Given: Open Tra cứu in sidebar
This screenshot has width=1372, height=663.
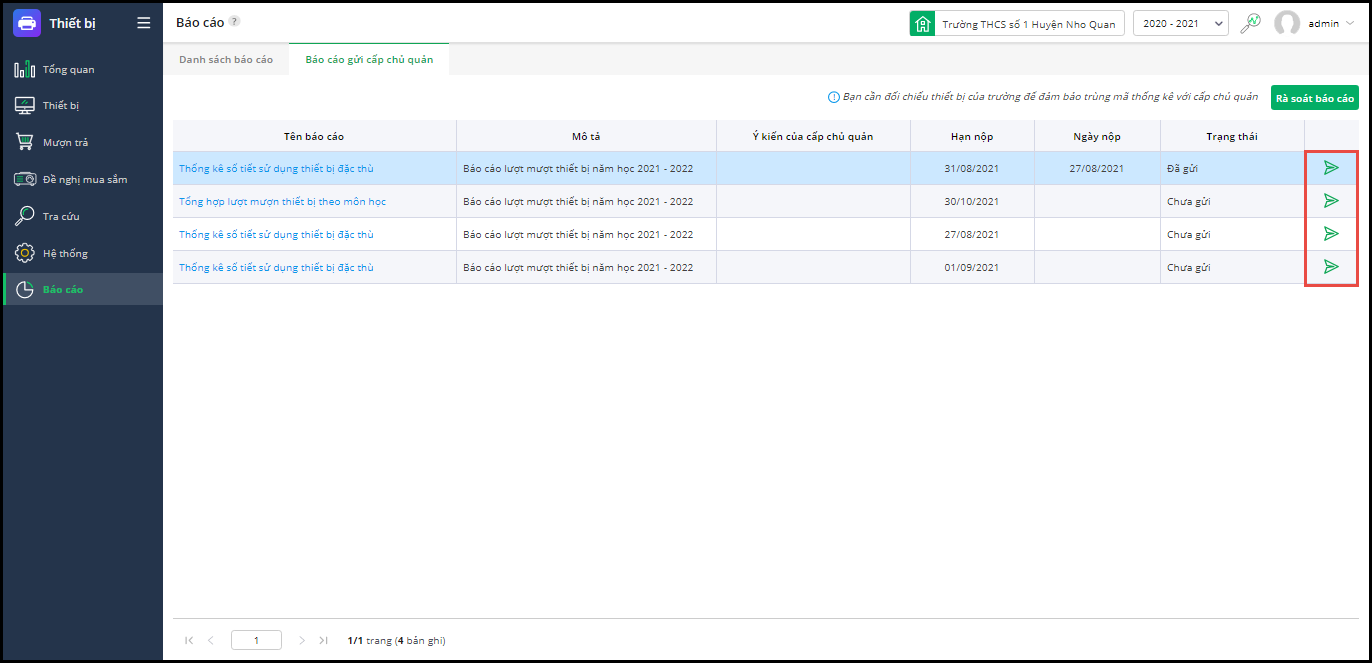Looking at the screenshot, I should (x=82, y=216).
